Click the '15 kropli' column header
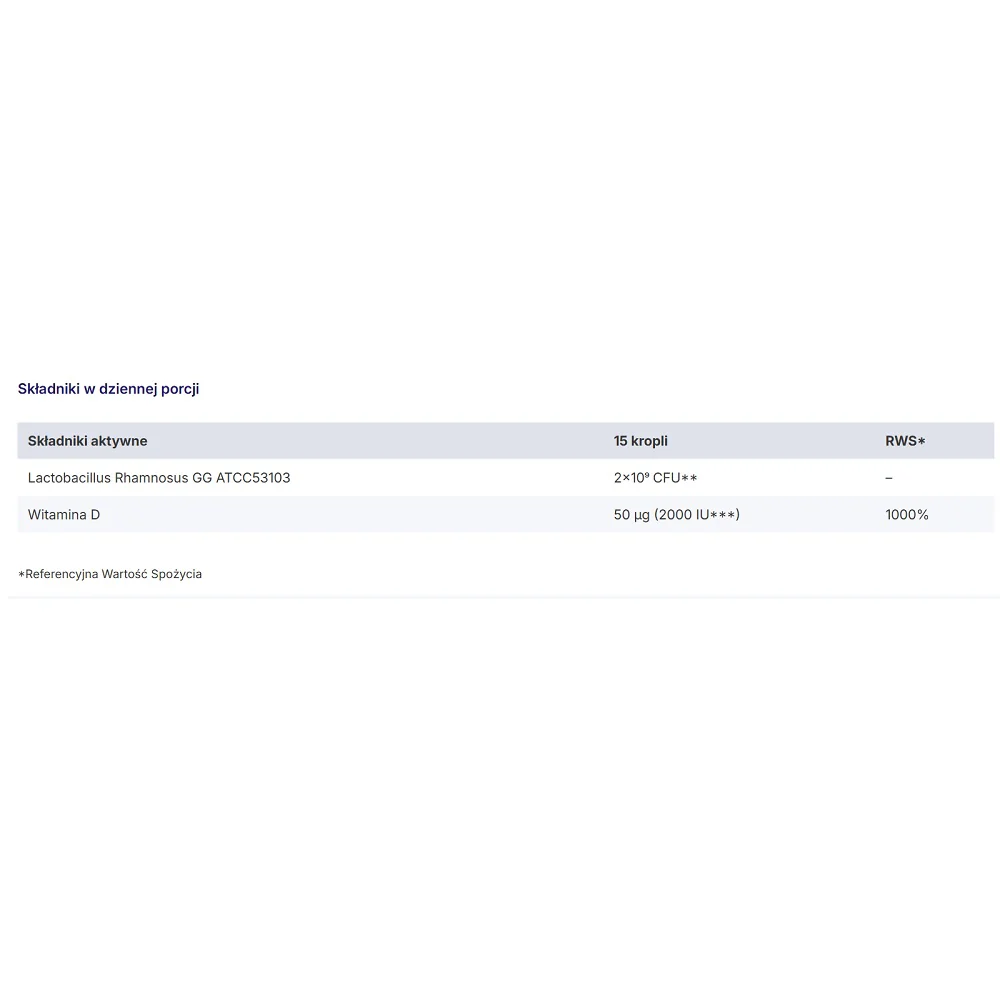Screen dimensions: 1000x1000 click(x=640, y=441)
